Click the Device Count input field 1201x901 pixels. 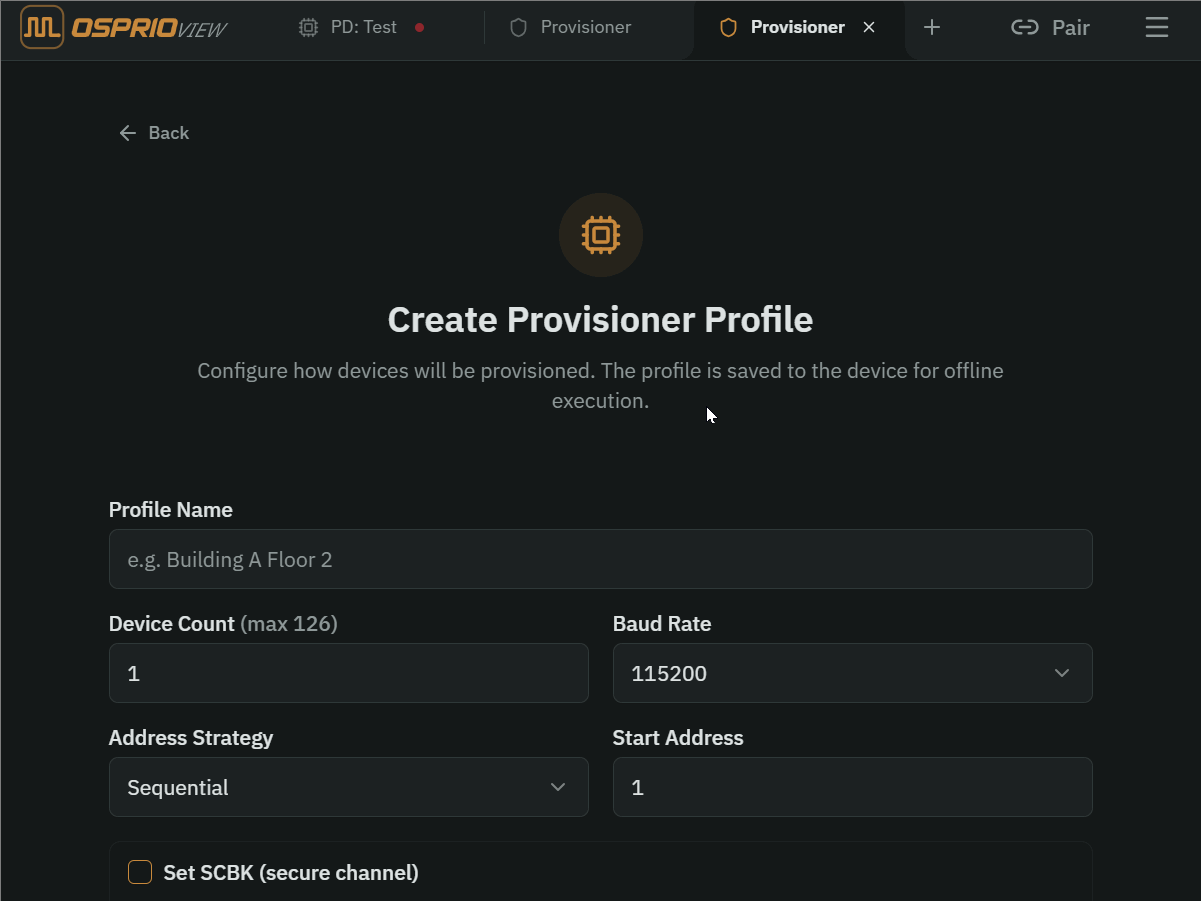[348, 673]
